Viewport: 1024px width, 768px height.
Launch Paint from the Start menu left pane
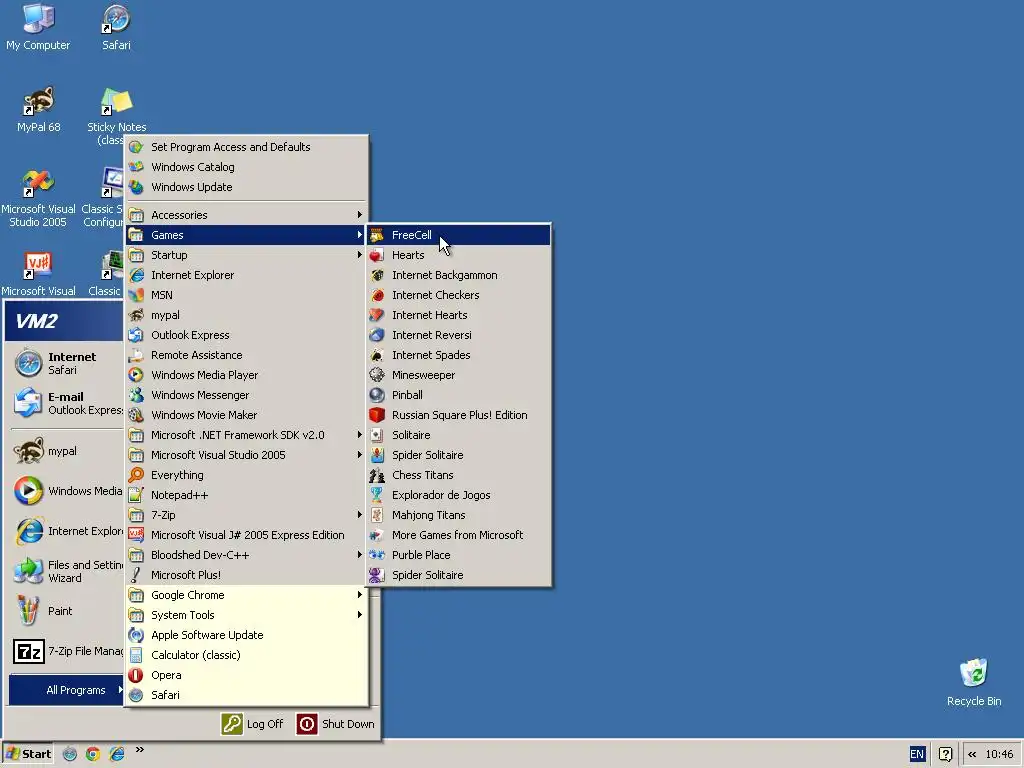(x=65, y=611)
